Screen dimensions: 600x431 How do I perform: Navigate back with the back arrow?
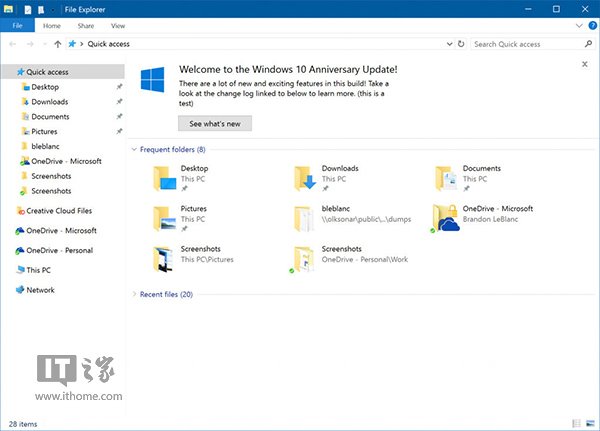(x=12, y=44)
